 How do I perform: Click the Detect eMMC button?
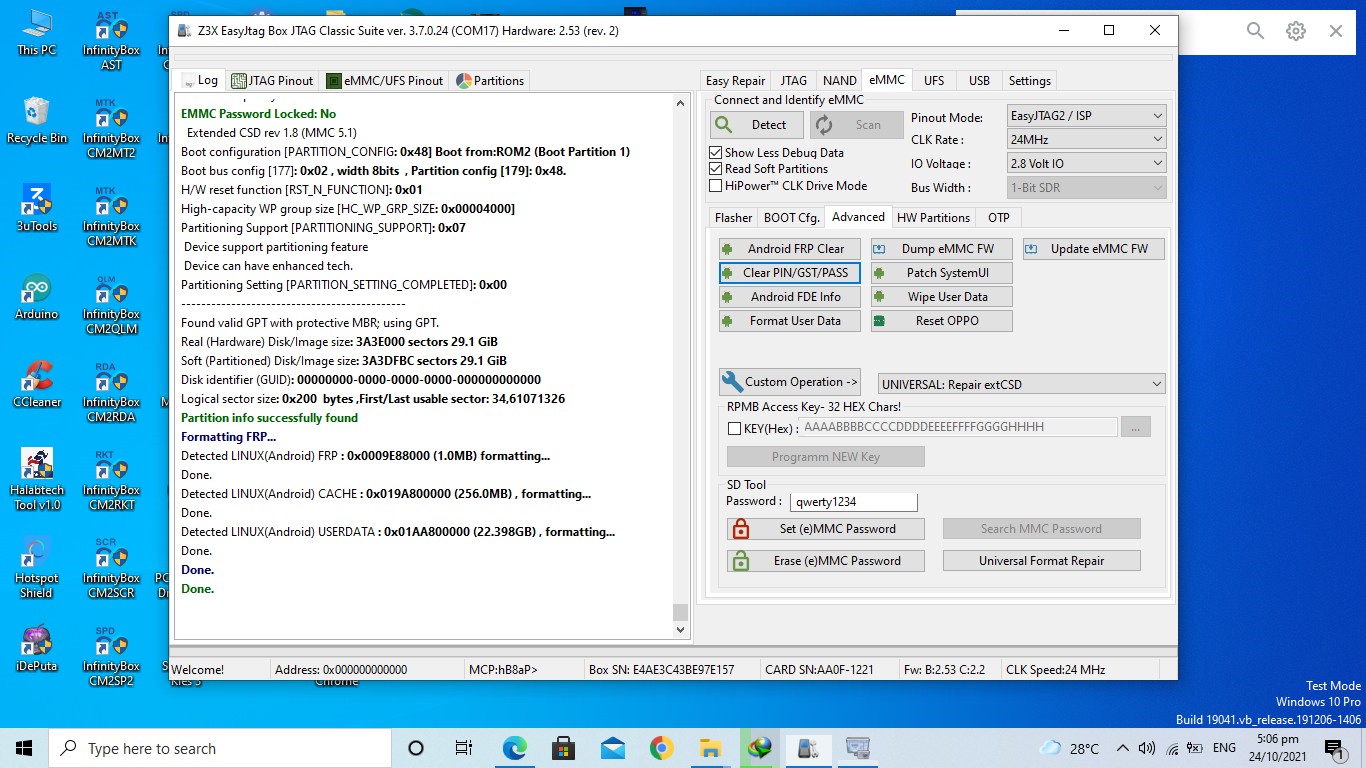pyautogui.click(x=756, y=125)
